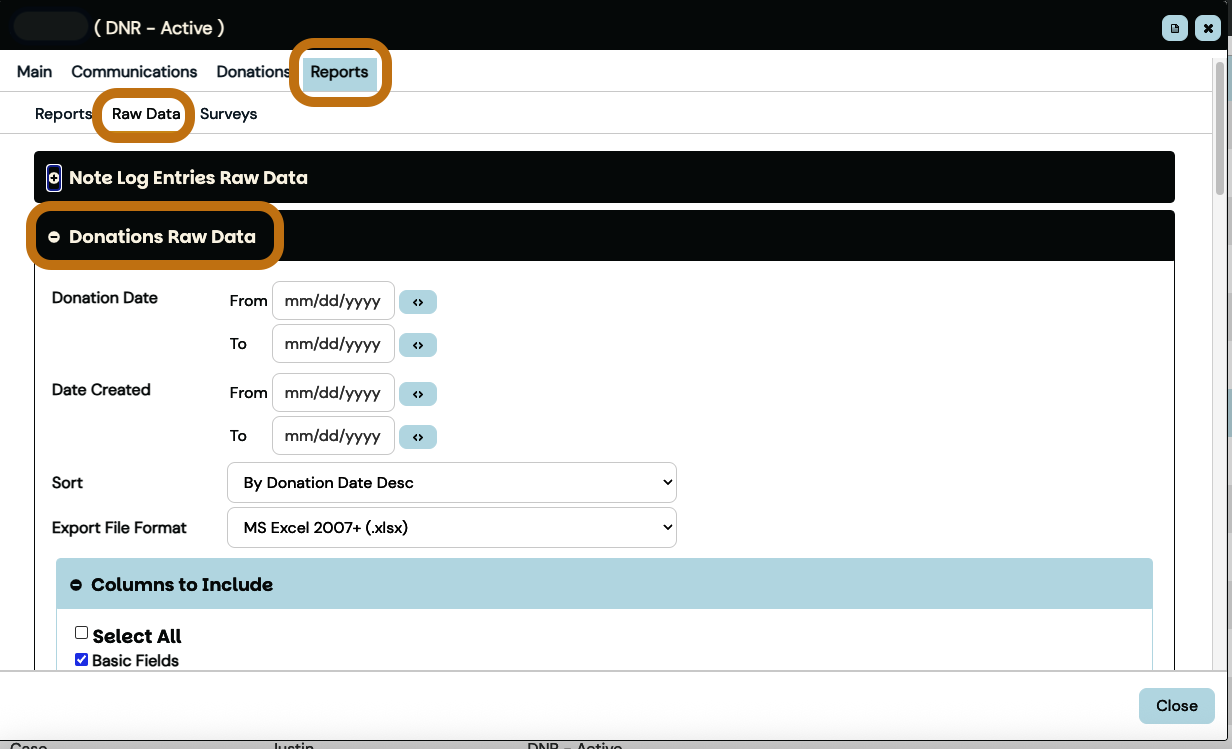1232x749 pixels.
Task: Expand Note Log Entries Raw Data section
Action: (54, 178)
